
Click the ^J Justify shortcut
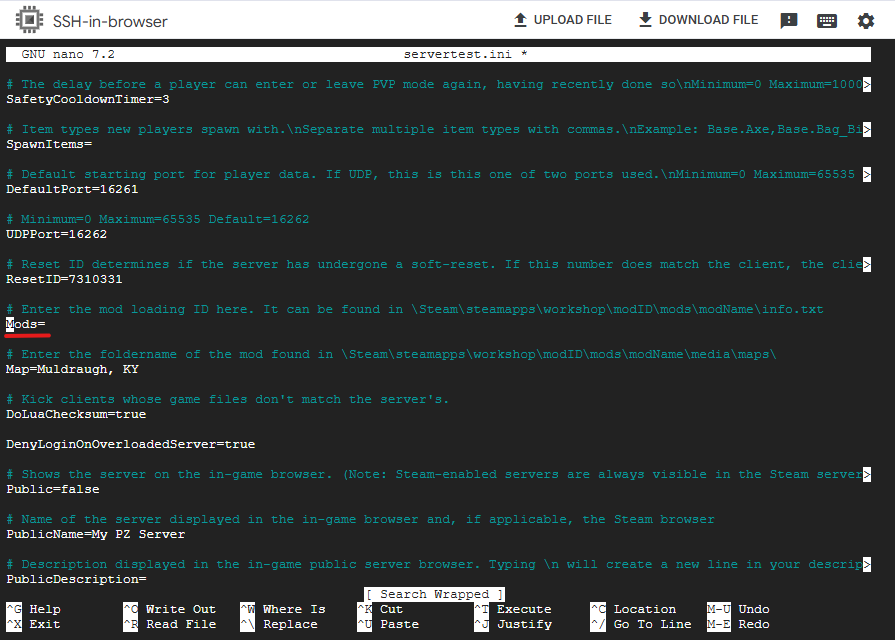tap(513, 625)
